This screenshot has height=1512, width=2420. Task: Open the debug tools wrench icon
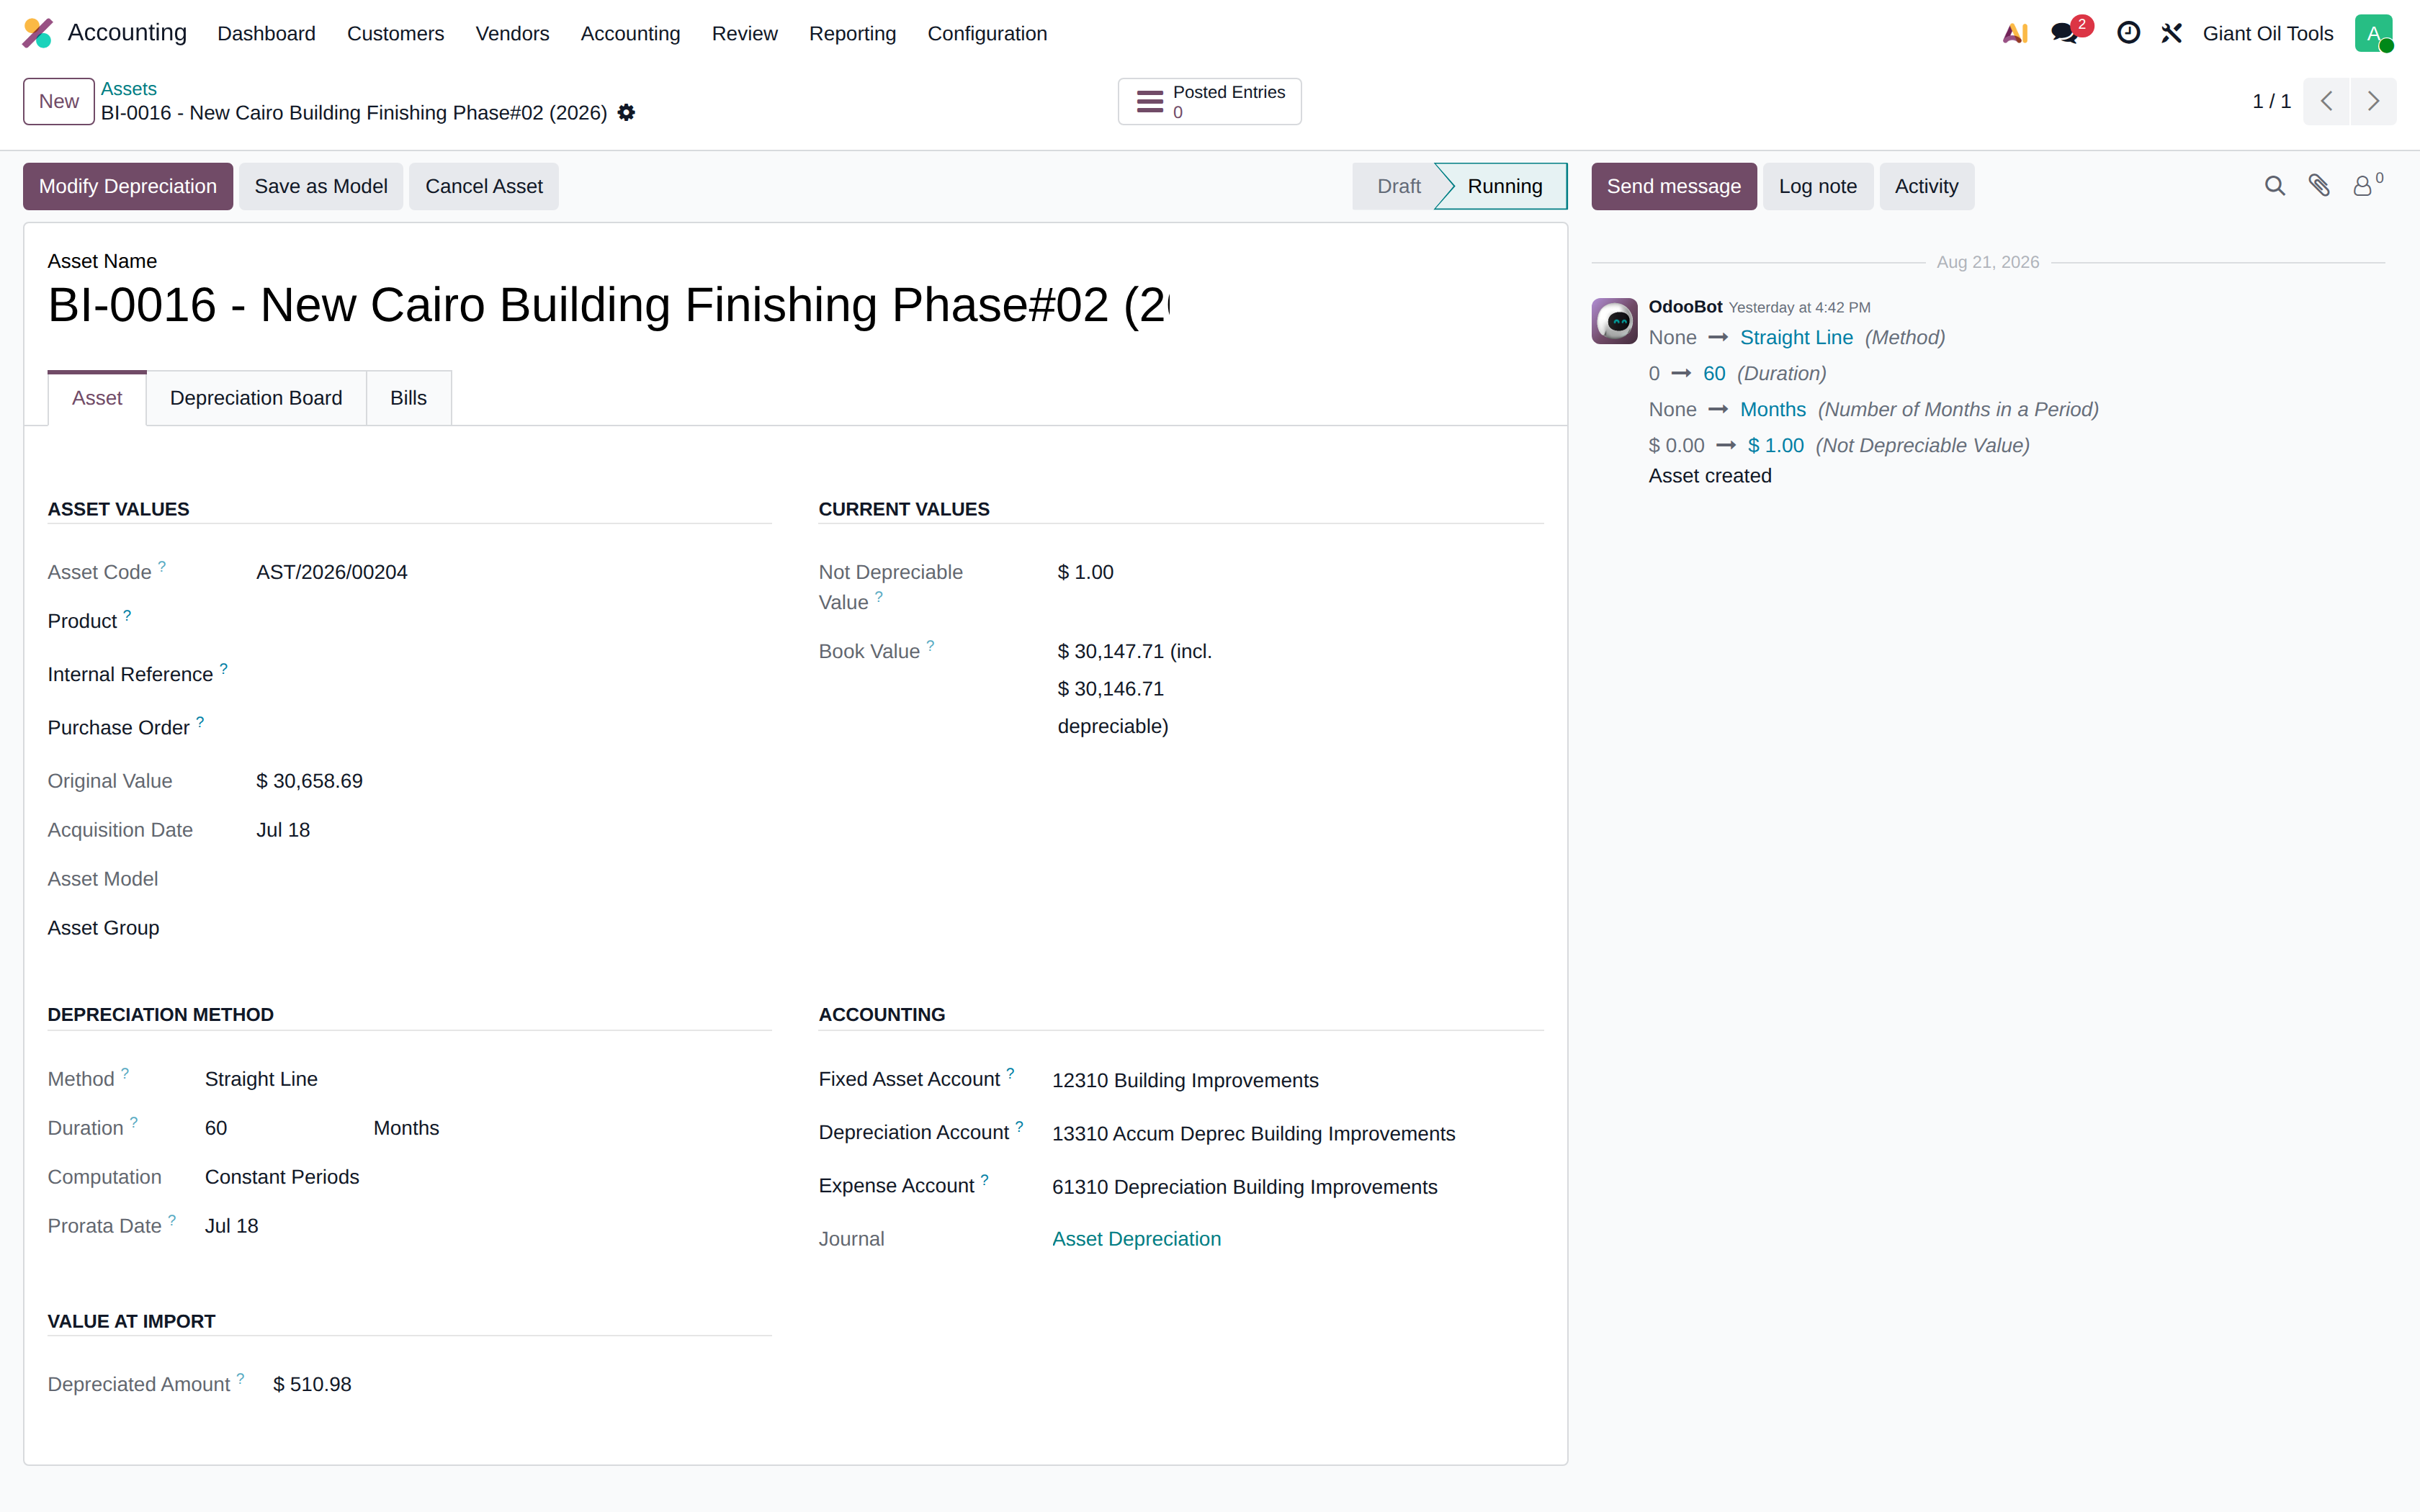[x=2171, y=33]
